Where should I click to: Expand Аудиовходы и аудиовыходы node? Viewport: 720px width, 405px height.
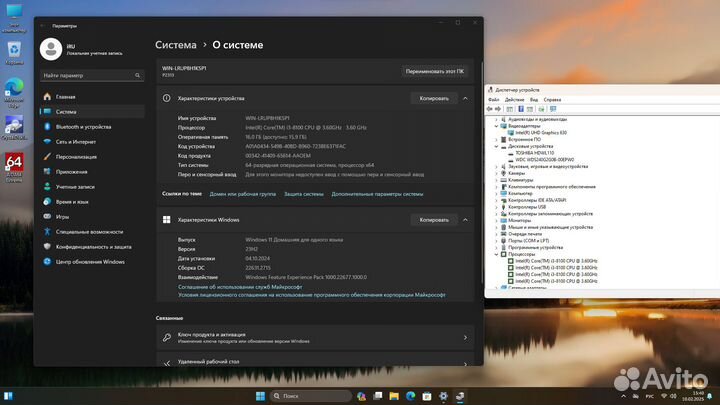click(x=496, y=119)
